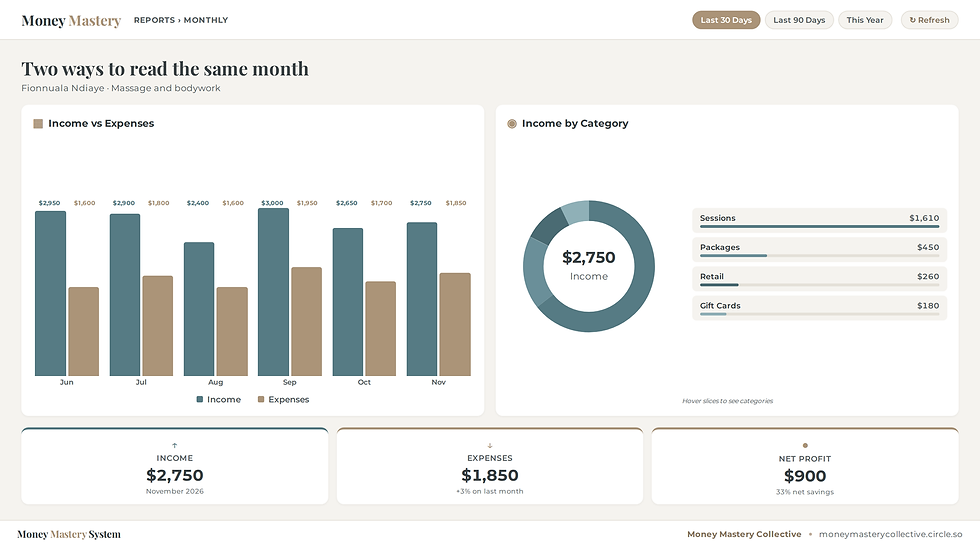Select the July expenses bar
The height and width of the screenshot is (547, 980).
pos(158,326)
